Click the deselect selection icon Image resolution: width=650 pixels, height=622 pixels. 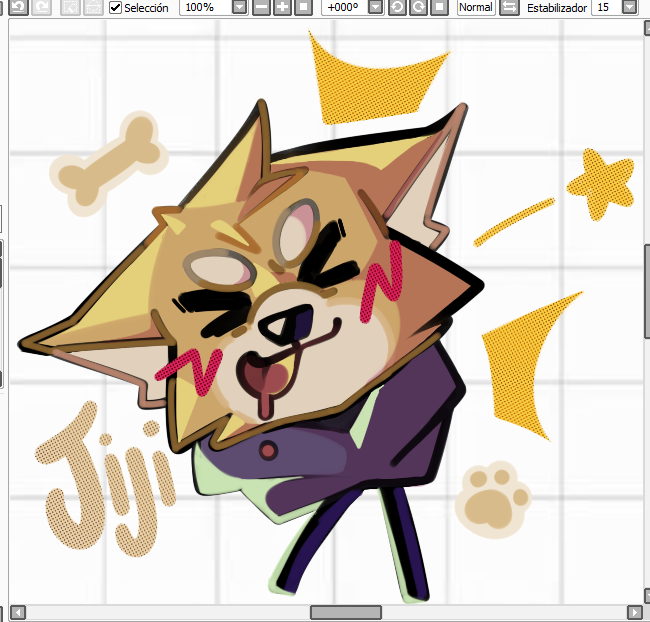70,7
